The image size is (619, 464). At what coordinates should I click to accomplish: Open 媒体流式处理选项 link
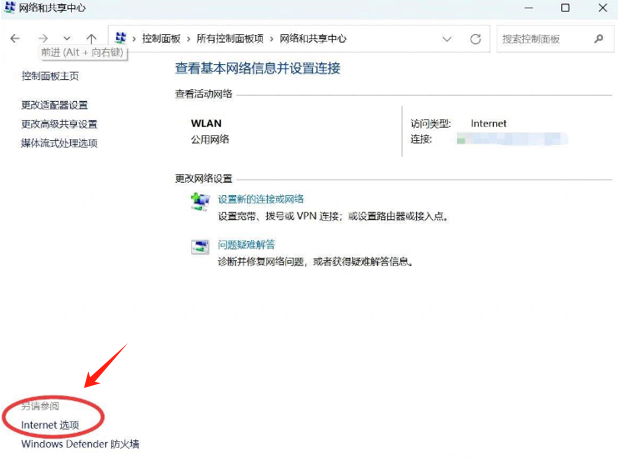(59, 143)
